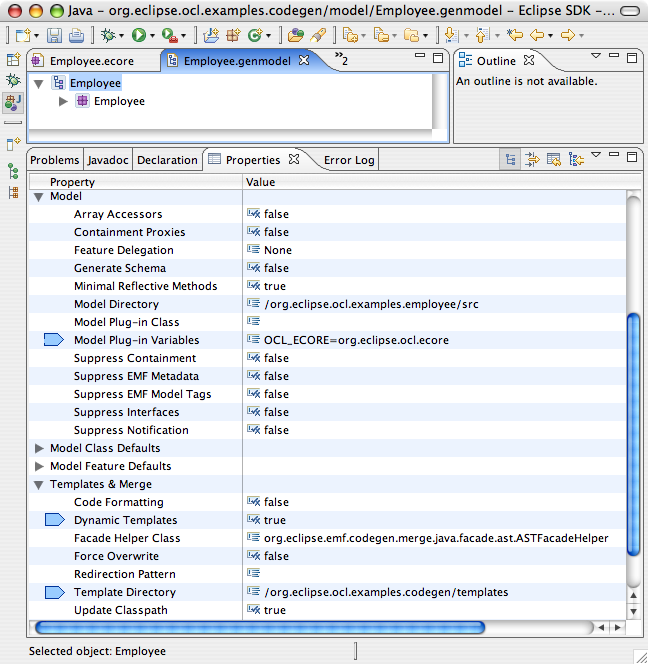Click the vertical scrollbar thumb in Properties

click(634, 434)
